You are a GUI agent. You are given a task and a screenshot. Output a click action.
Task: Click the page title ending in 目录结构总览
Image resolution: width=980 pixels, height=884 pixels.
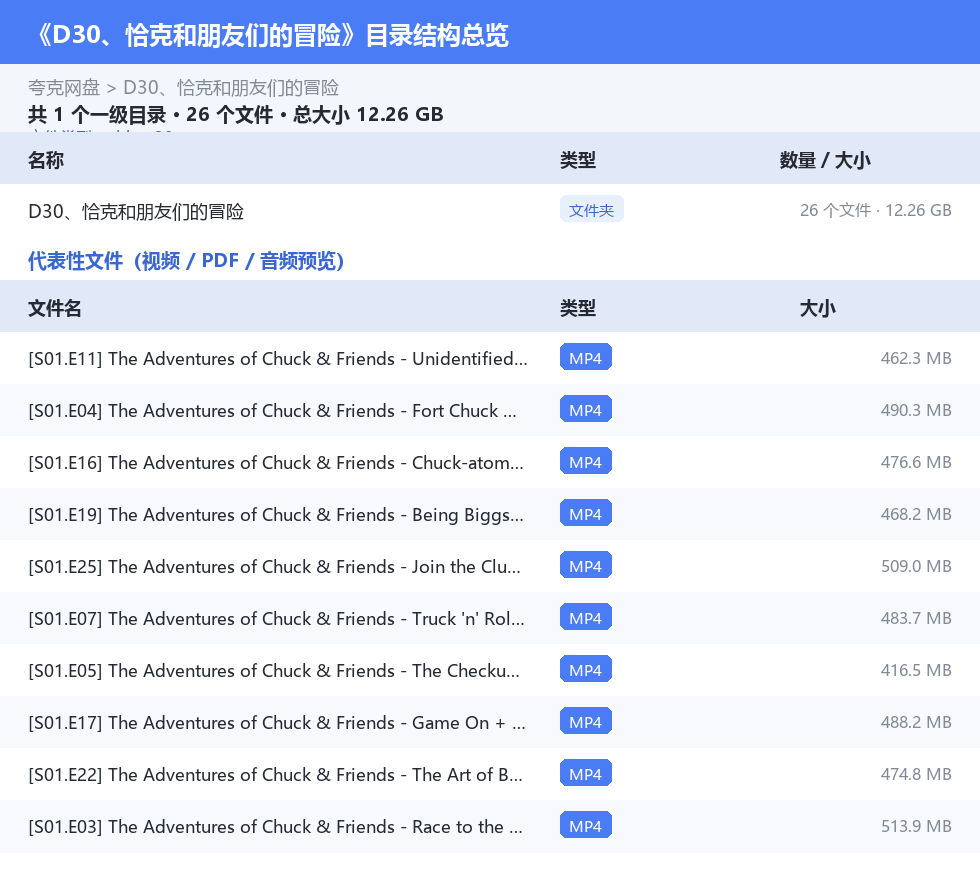pyautogui.click(x=269, y=35)
